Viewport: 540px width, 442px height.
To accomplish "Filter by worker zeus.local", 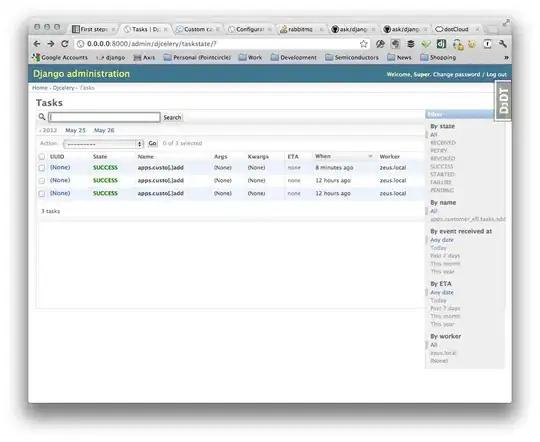I will coord(443,353).
